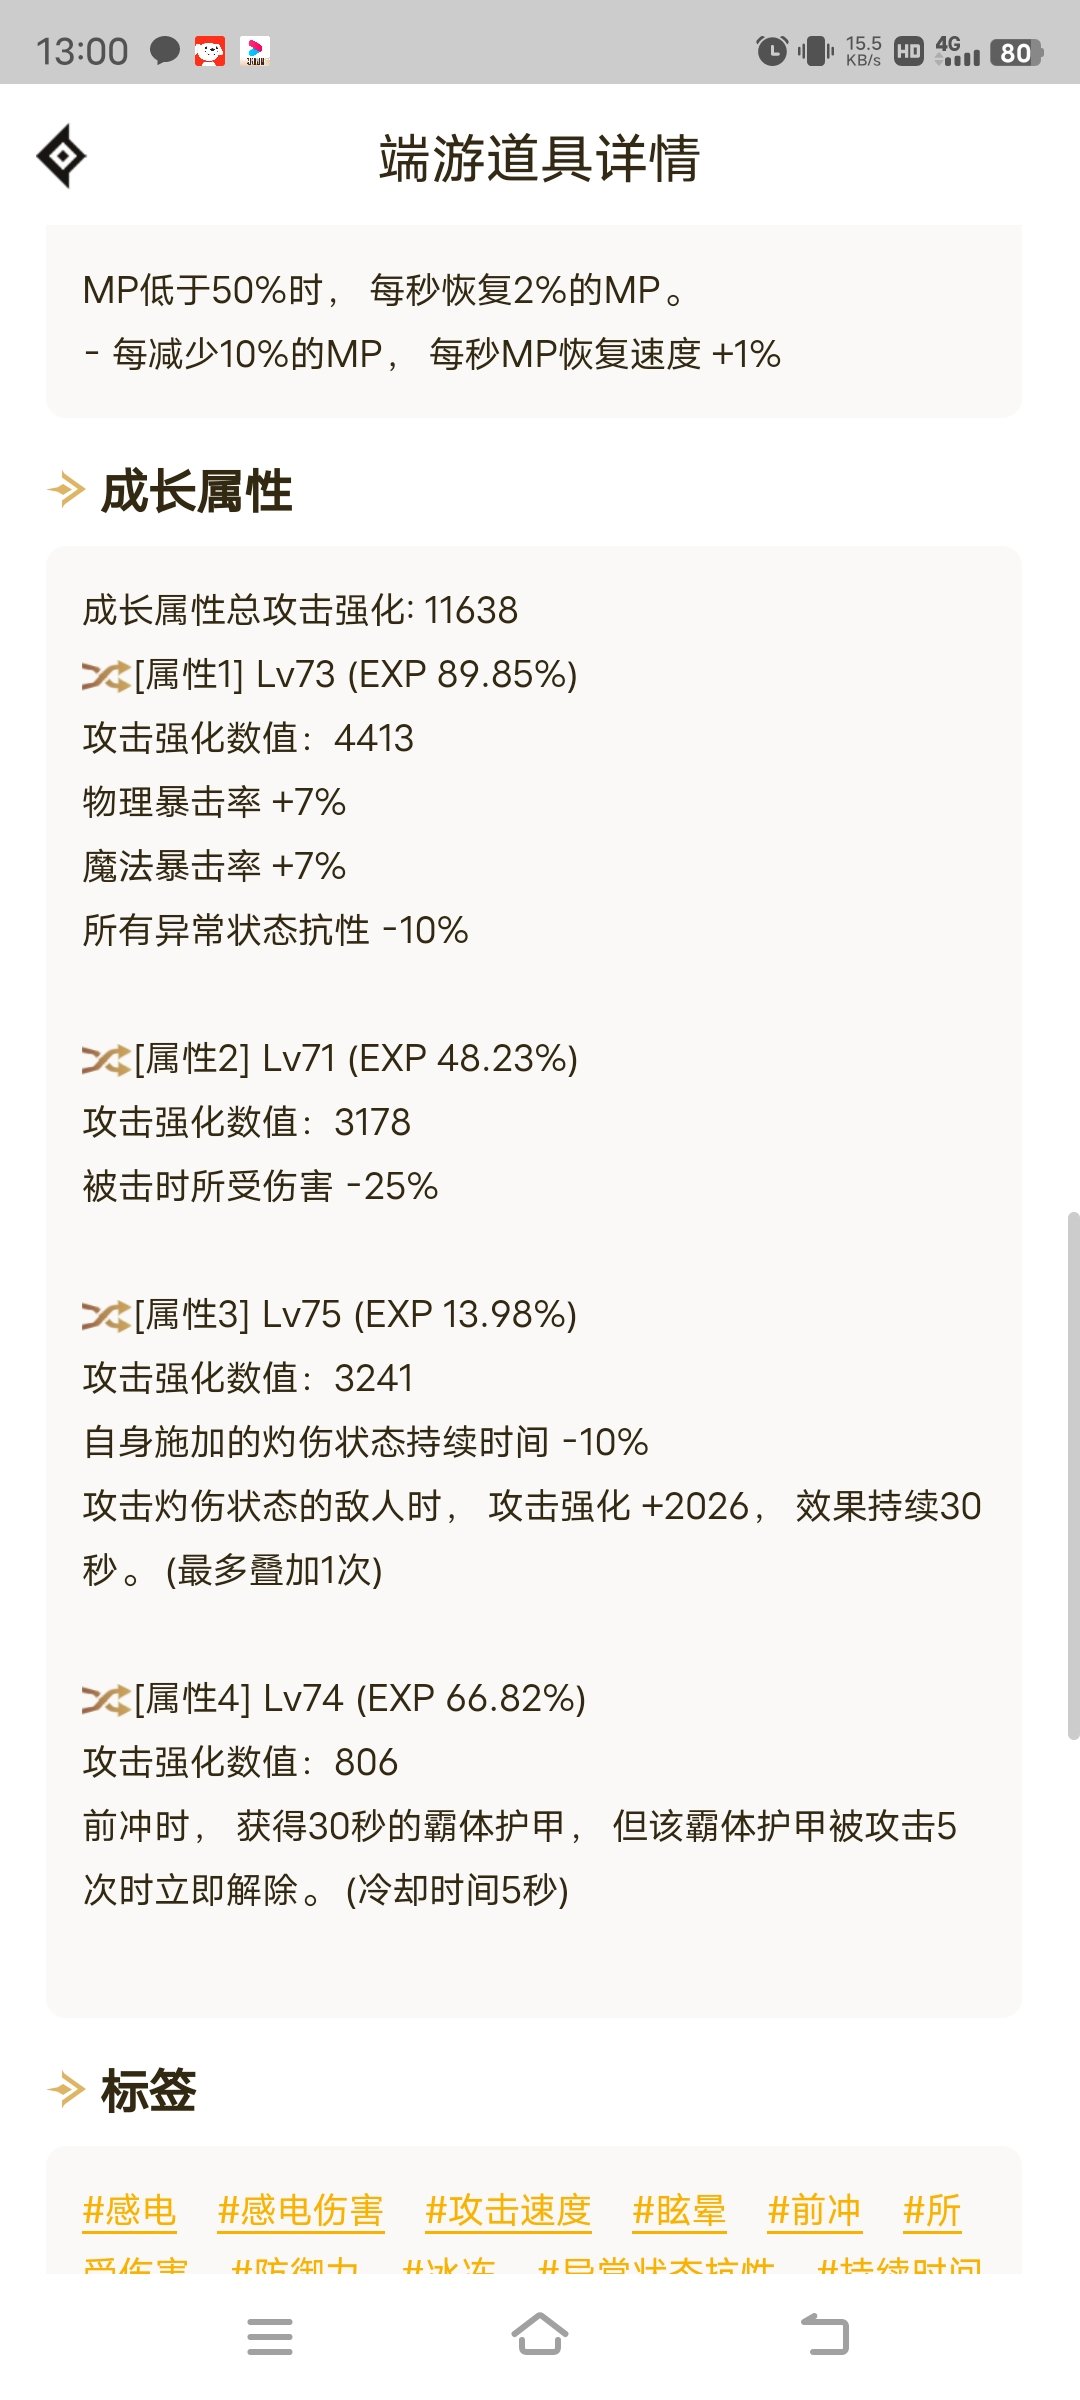Tap the Android back navigation icon
The height and width of the screenshot is (2400, 1080).
825,2336
